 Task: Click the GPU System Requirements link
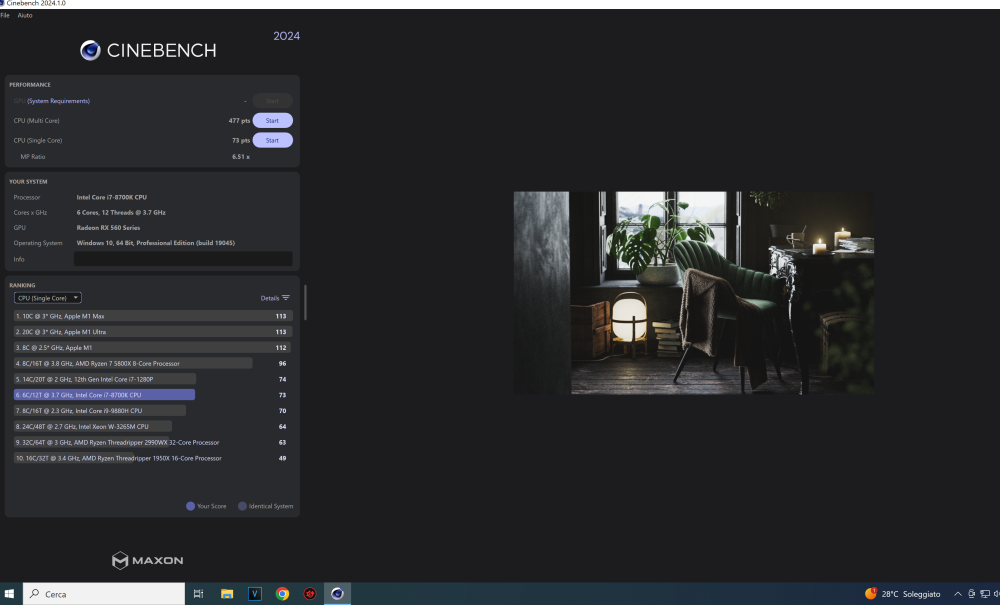(x=58, y=101)
